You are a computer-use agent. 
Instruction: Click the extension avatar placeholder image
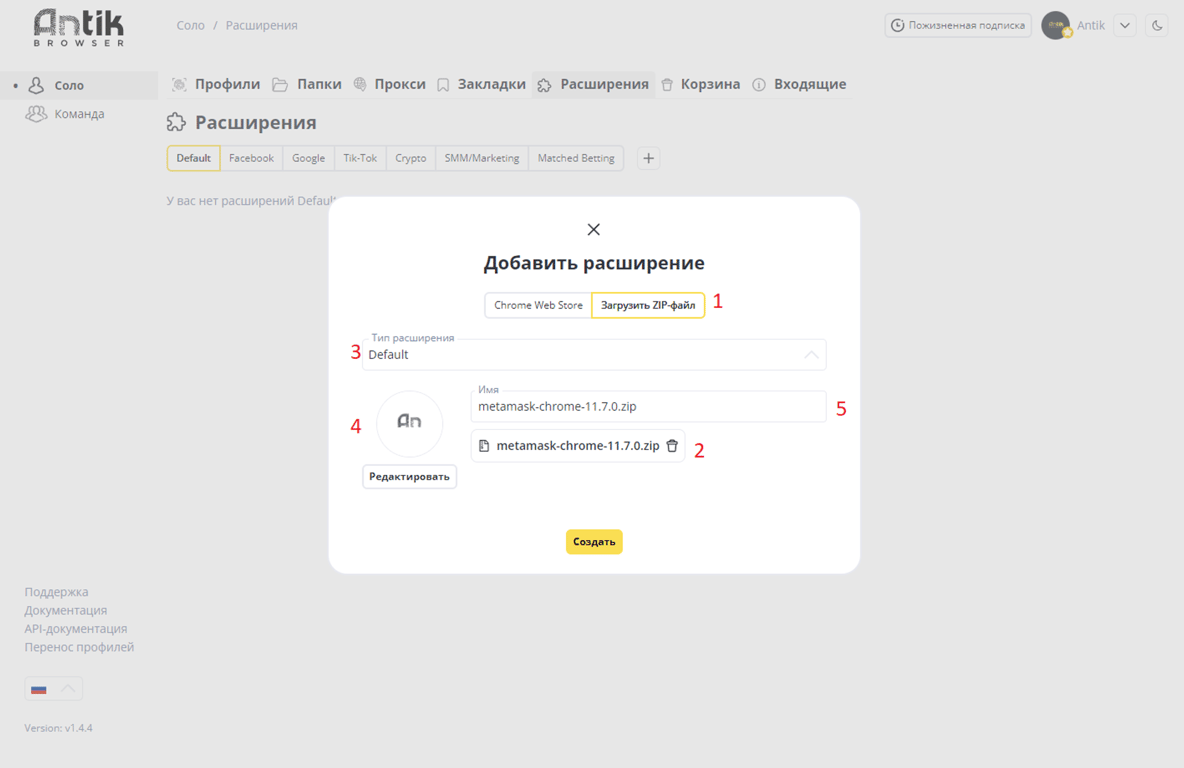click(409, 423)
